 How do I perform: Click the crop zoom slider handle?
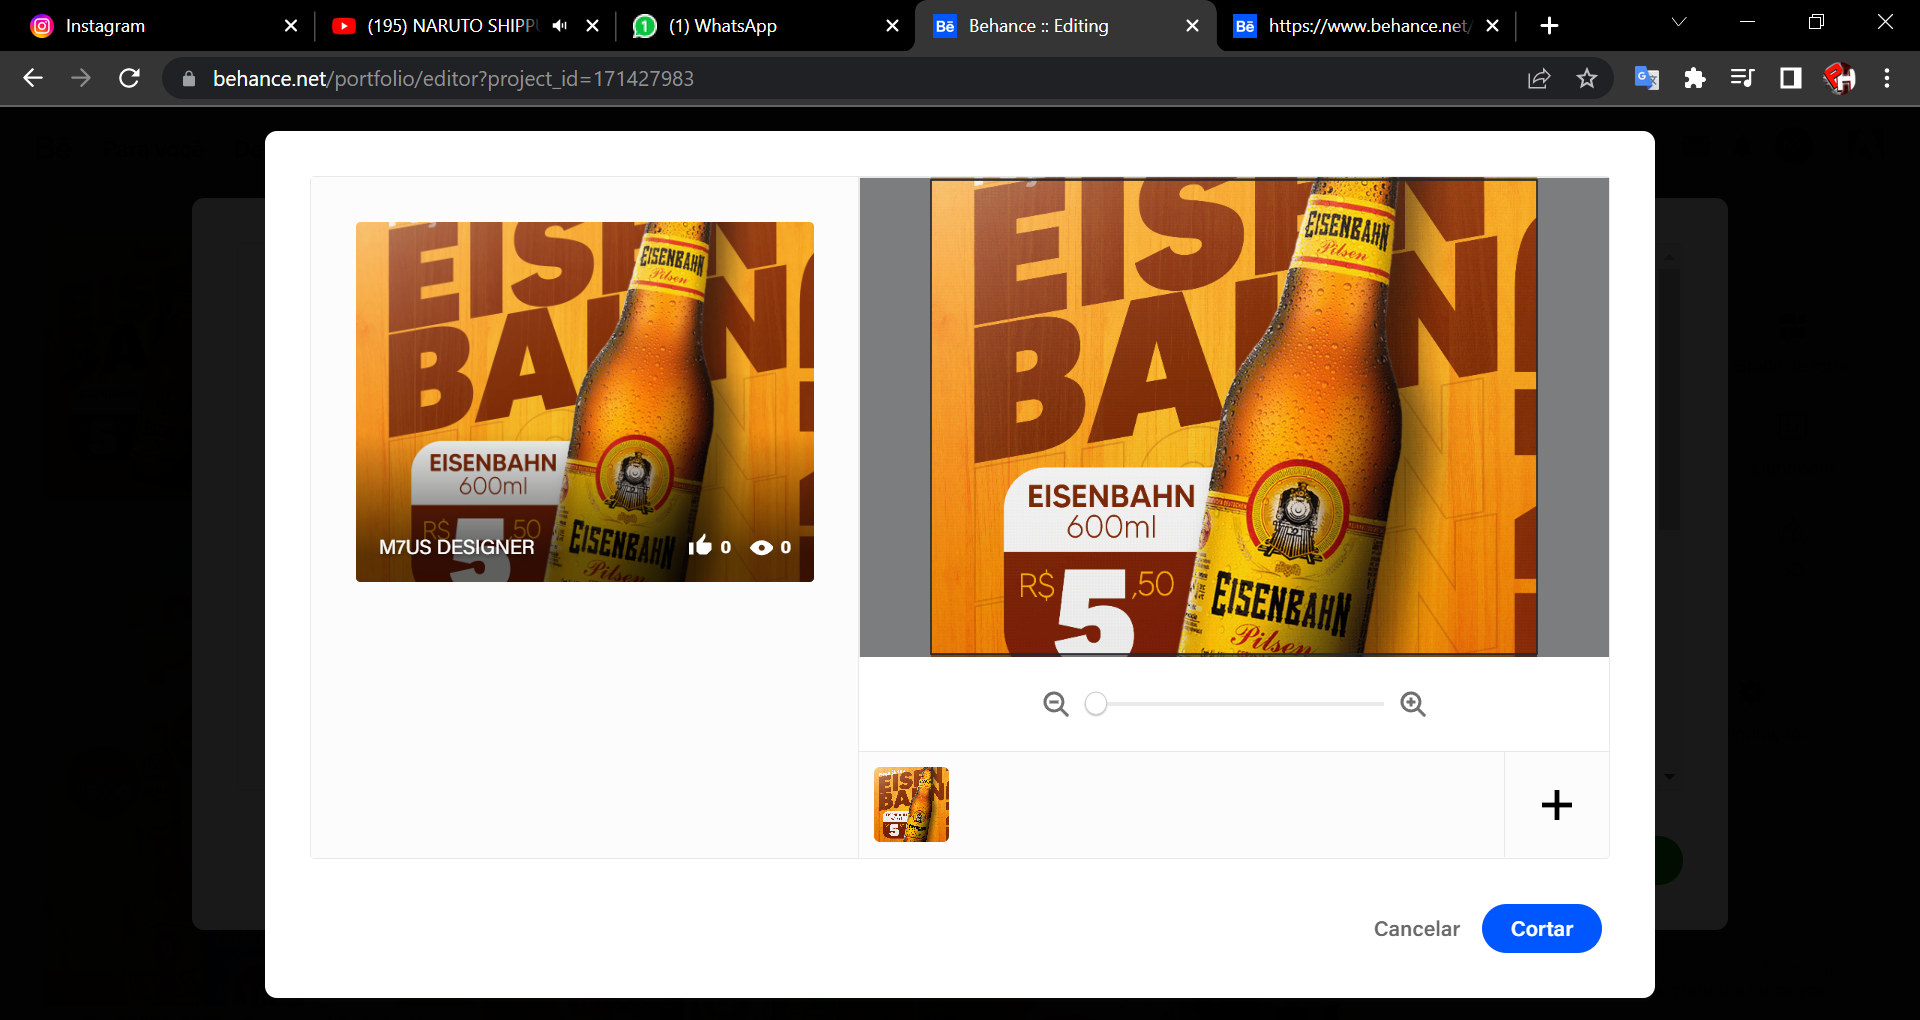pos(1096,704)
